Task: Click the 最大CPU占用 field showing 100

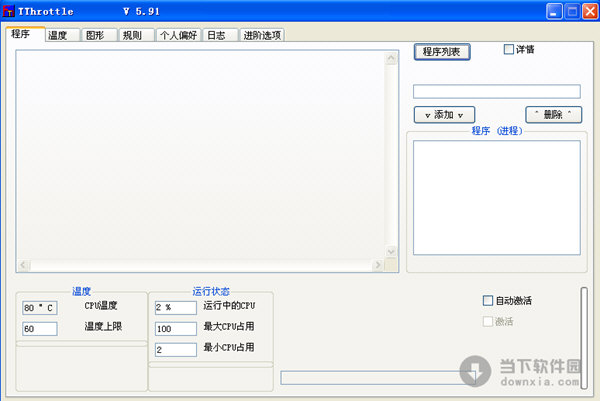Action: coord(176,329)
